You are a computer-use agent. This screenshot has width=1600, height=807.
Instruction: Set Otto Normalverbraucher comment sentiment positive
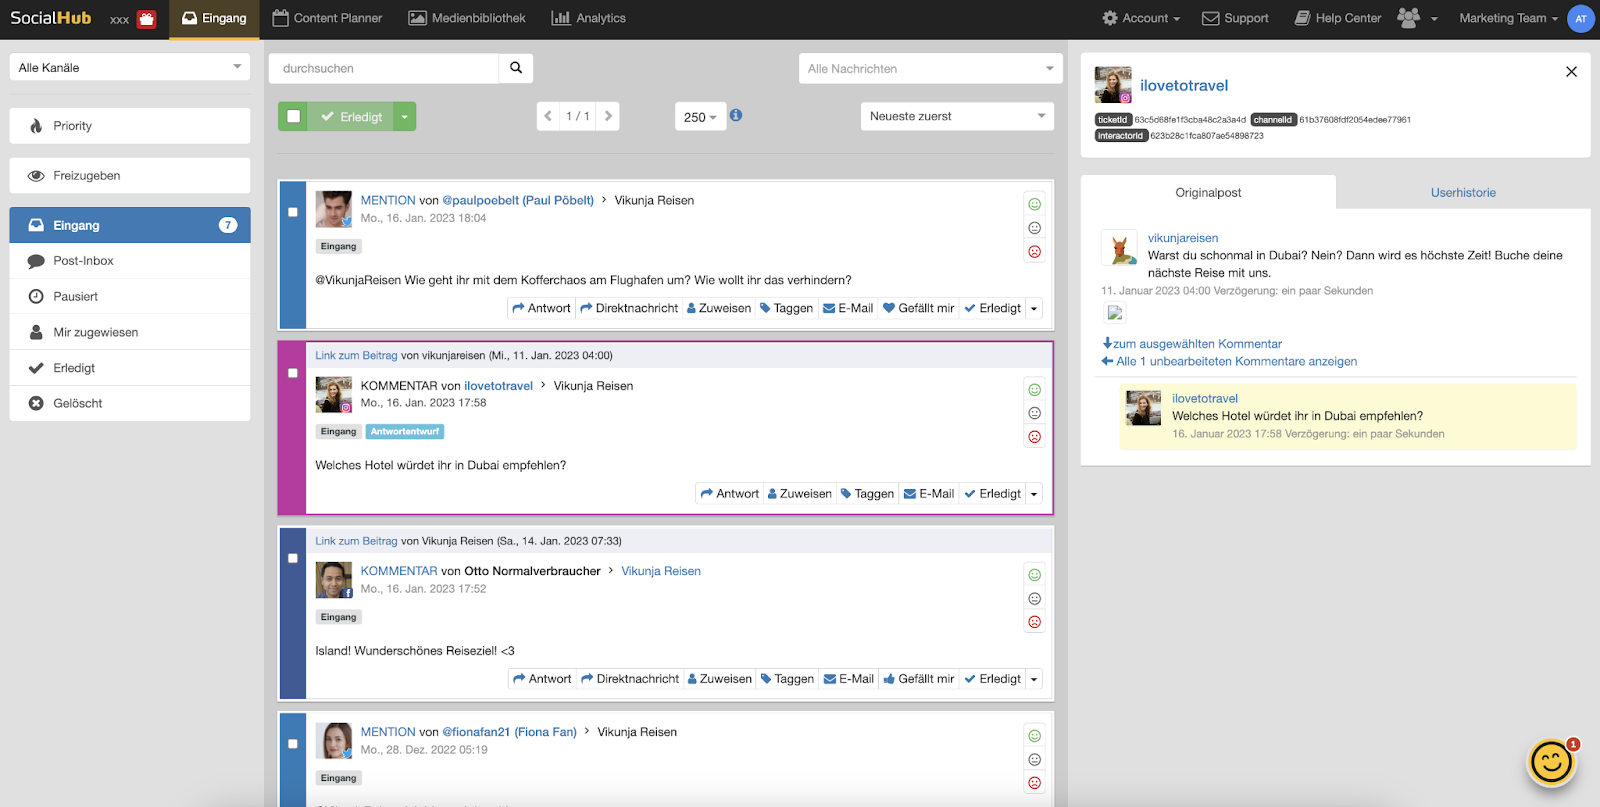coord(1035,575)
